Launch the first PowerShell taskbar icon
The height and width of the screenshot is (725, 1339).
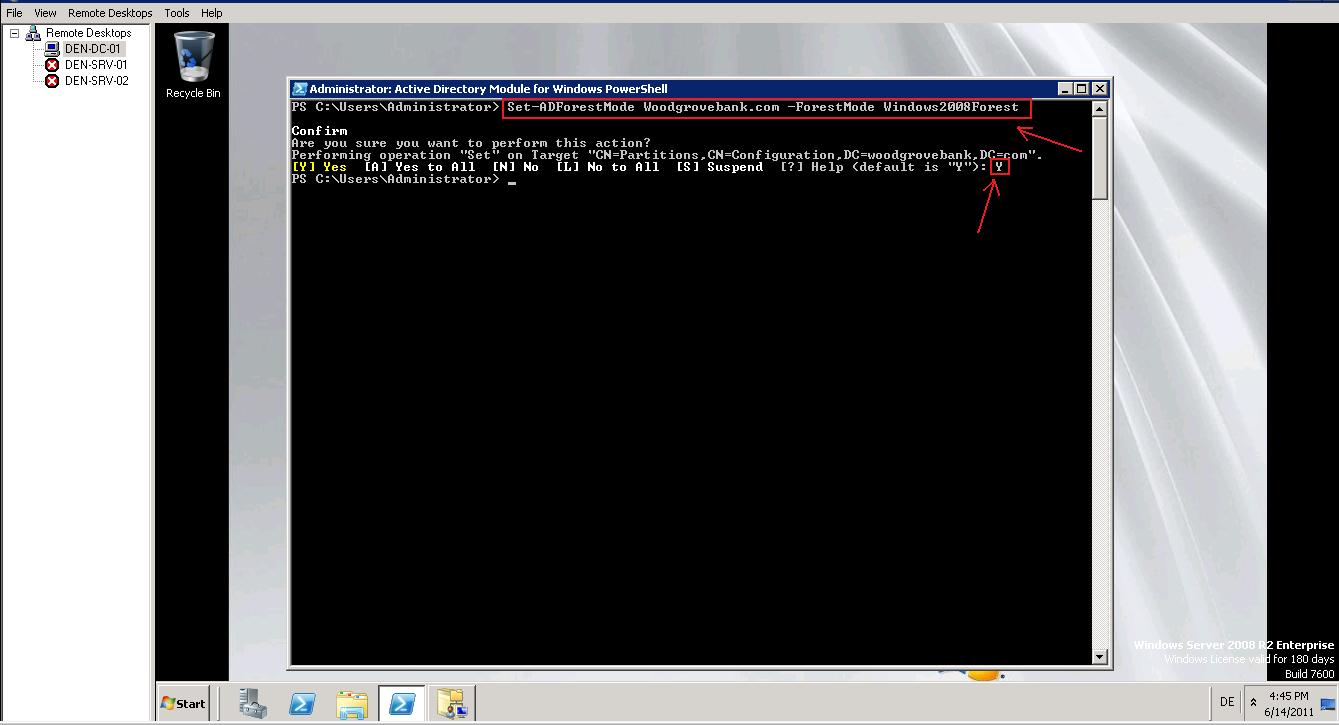[x=303, y=703]
